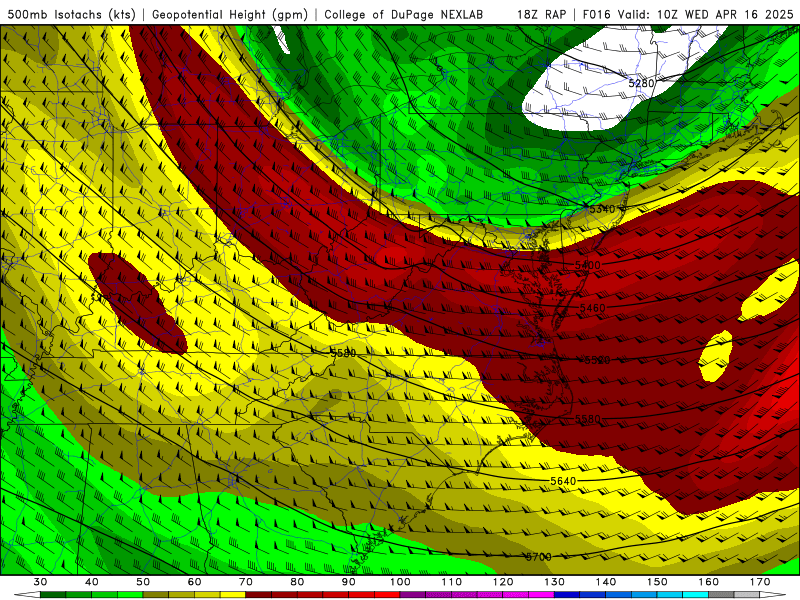The height and width of the screenshot is (600, 800).
Task: Click the 150 knot legend label
Action: (658, 582)
